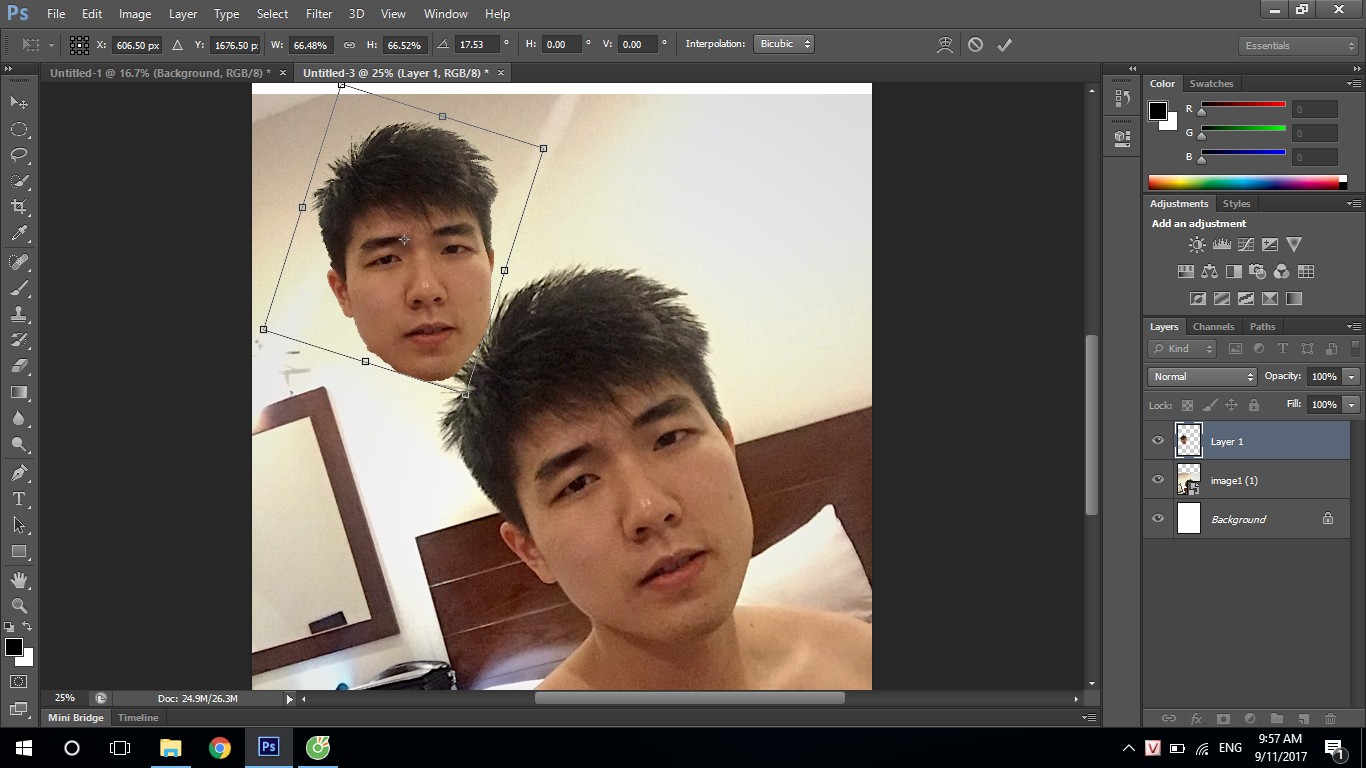
Task: Select the Eraser tool
Action: (19, 366)
